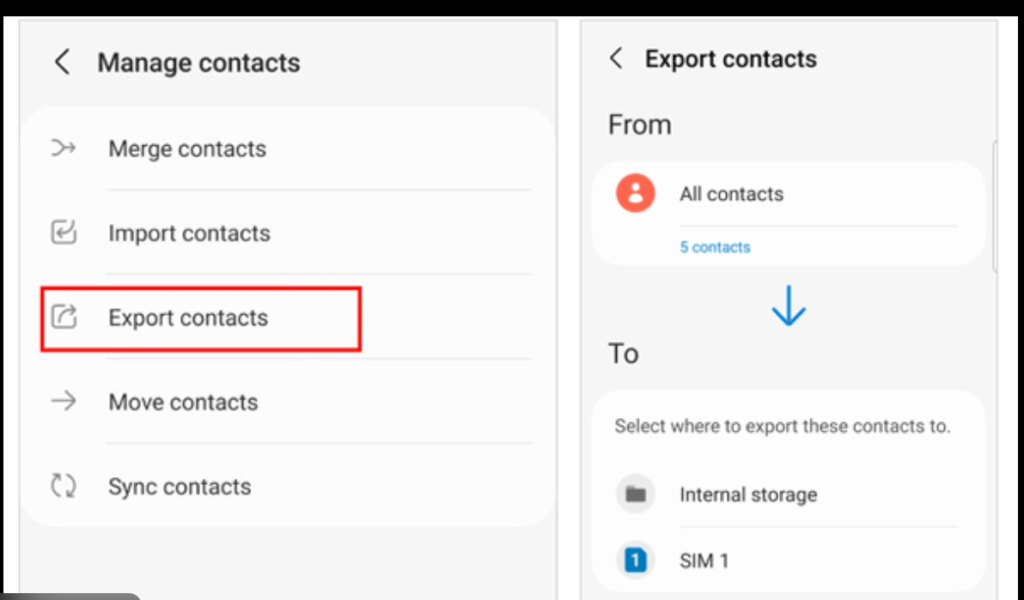Click the Merge contacts arrow icon

64,149
